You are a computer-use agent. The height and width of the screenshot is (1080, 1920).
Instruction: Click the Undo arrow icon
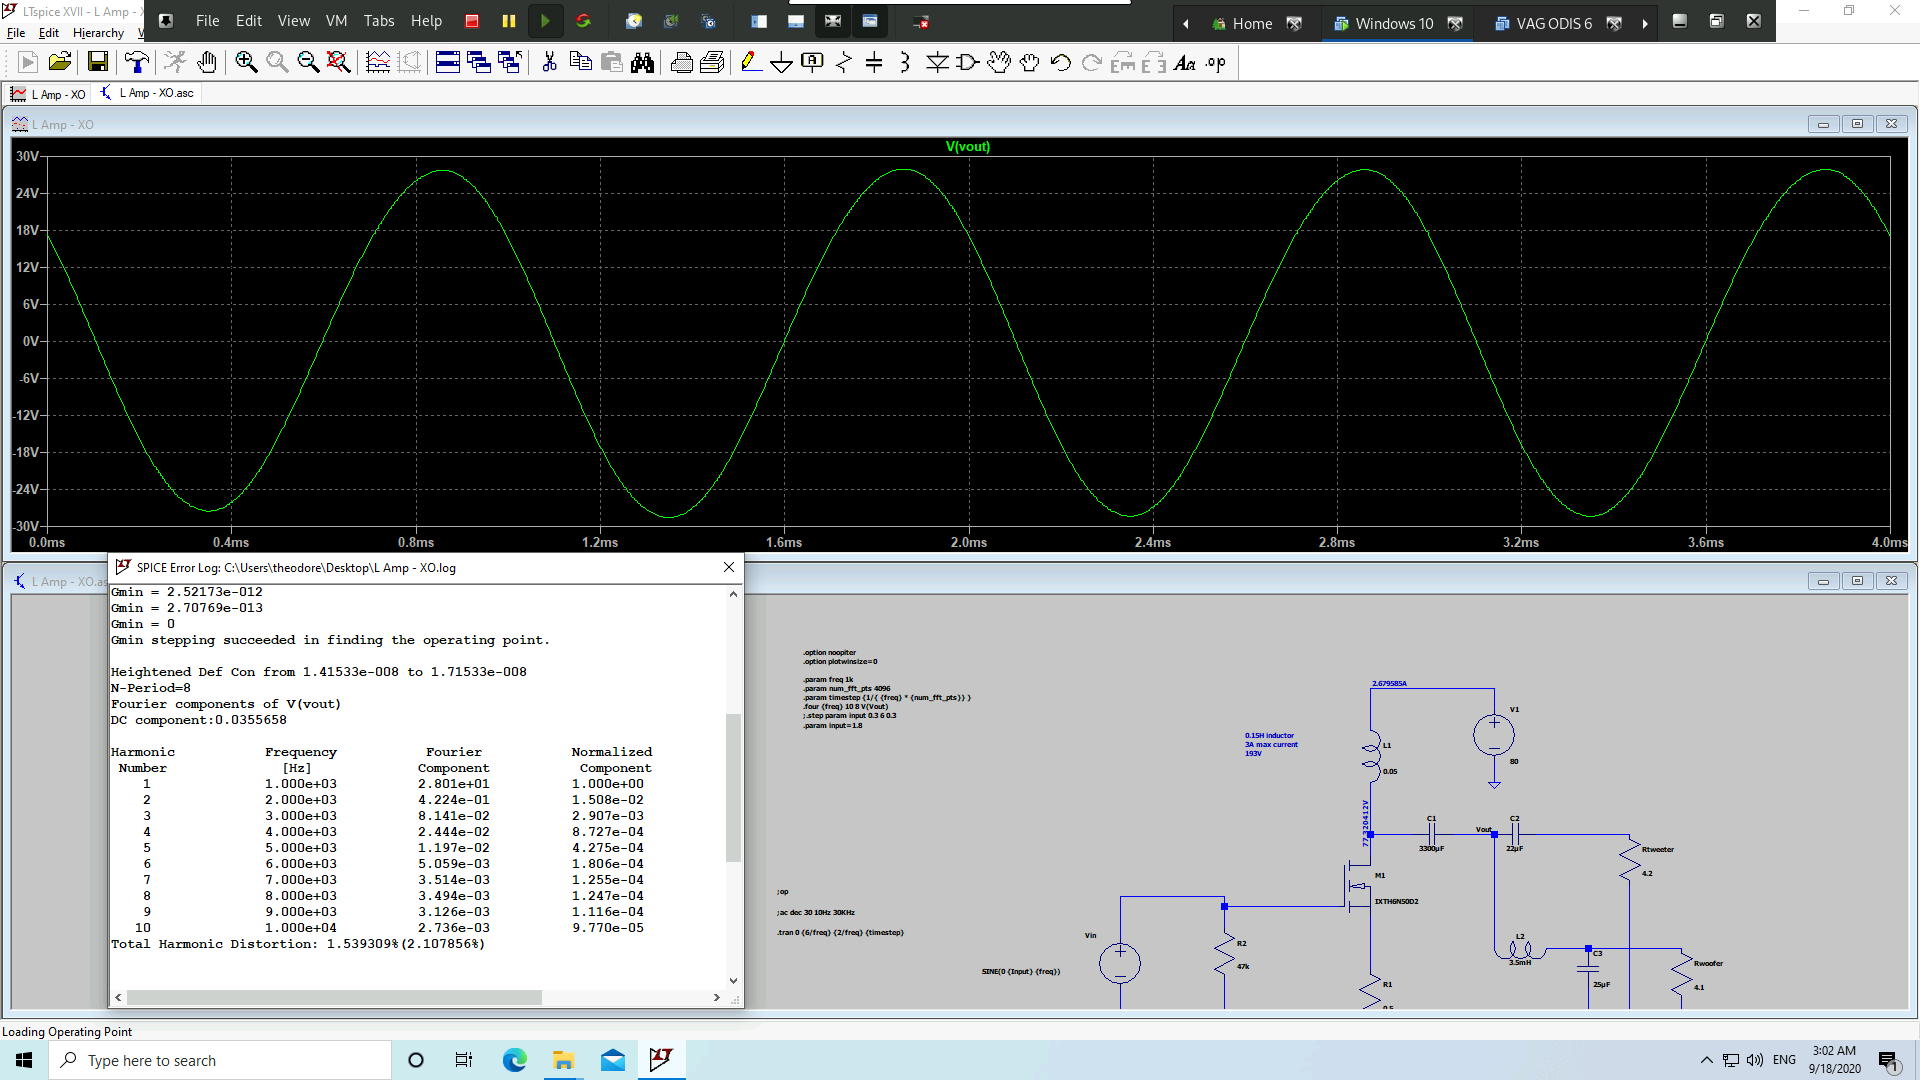pos(1061,63)
